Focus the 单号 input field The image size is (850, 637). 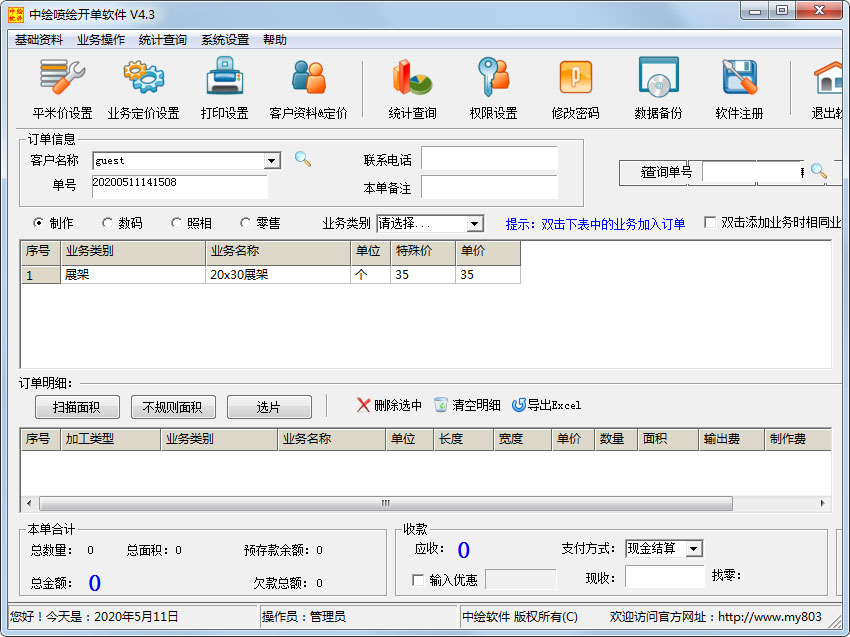coord(180,186)
